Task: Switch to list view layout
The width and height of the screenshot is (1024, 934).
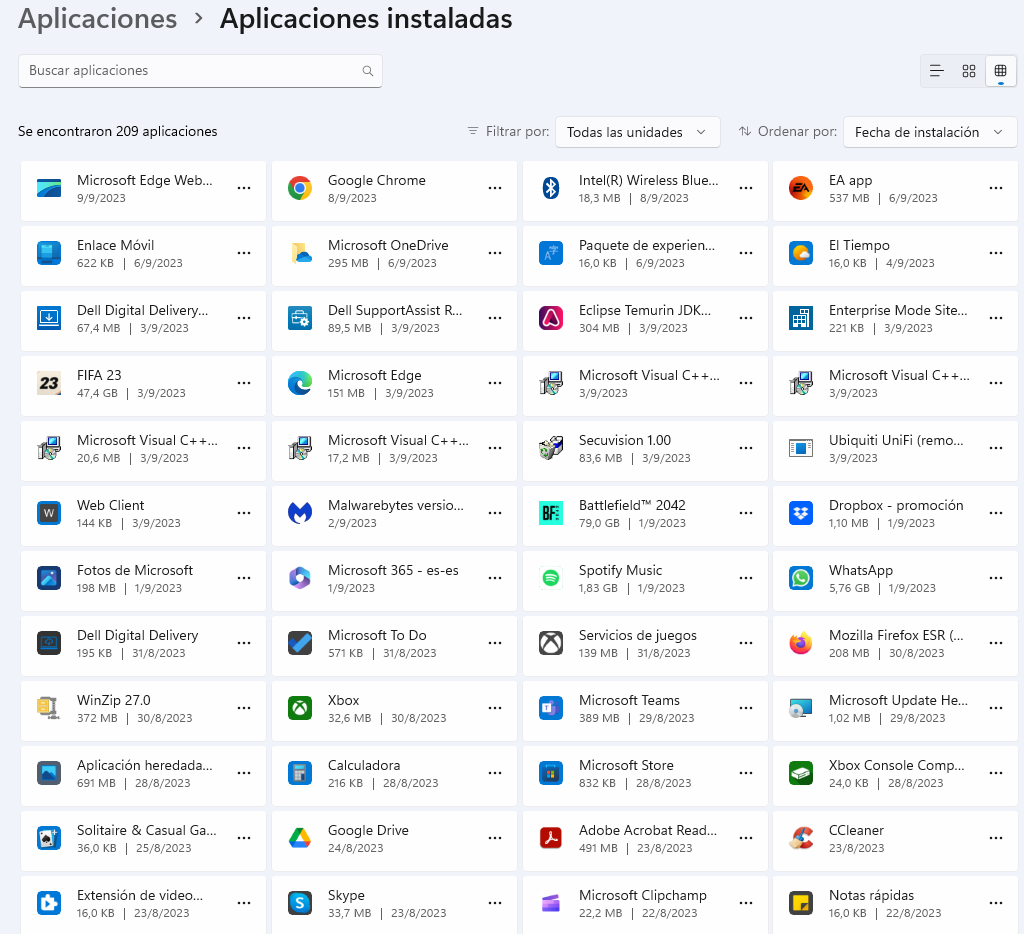Action: point(936,71)
